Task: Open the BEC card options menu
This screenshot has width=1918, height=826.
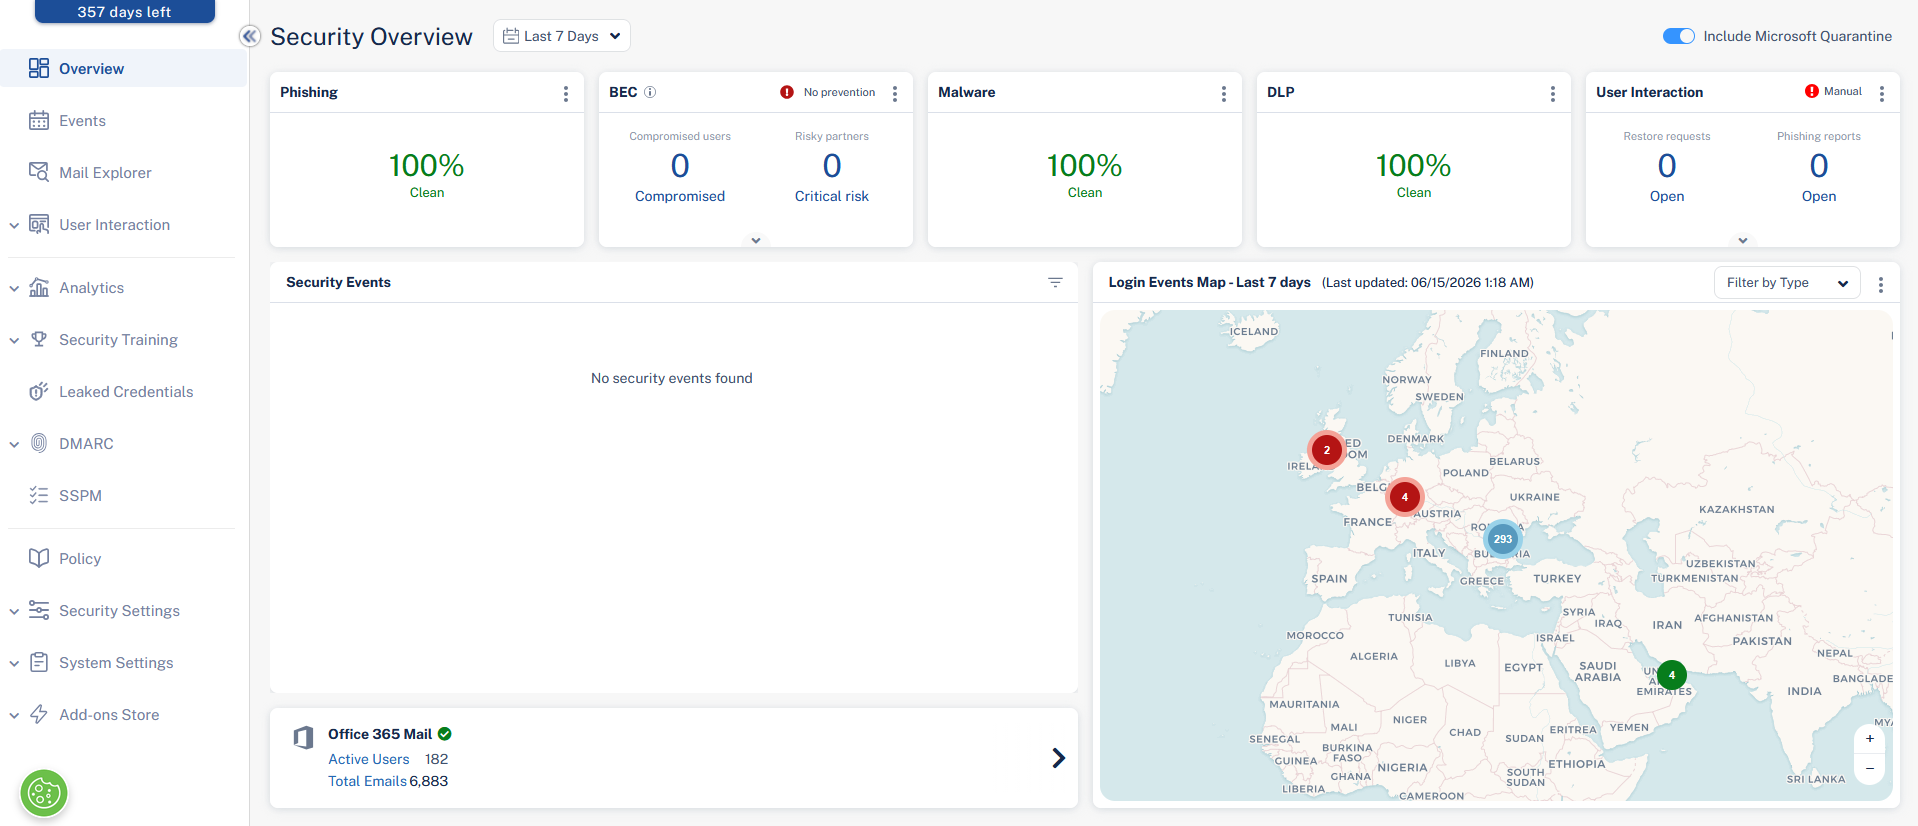Action: [895, 93]
